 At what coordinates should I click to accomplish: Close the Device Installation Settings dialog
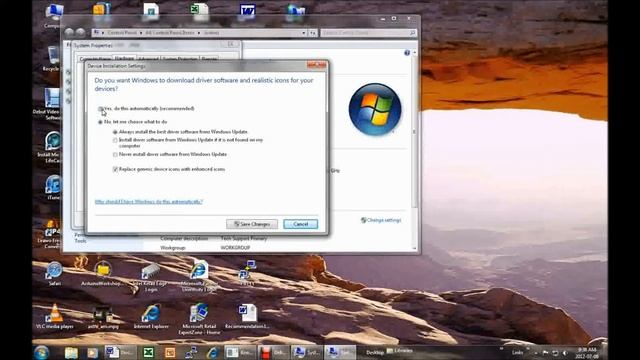point(317,65)
